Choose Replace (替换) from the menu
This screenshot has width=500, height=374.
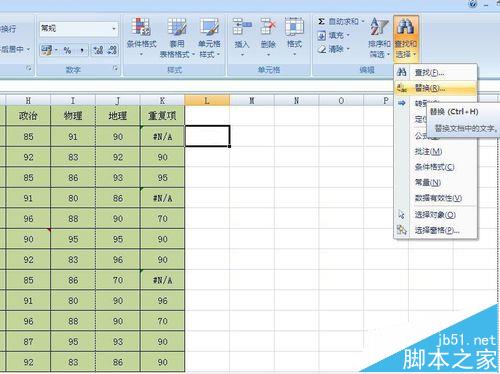(x=435, y=88)
